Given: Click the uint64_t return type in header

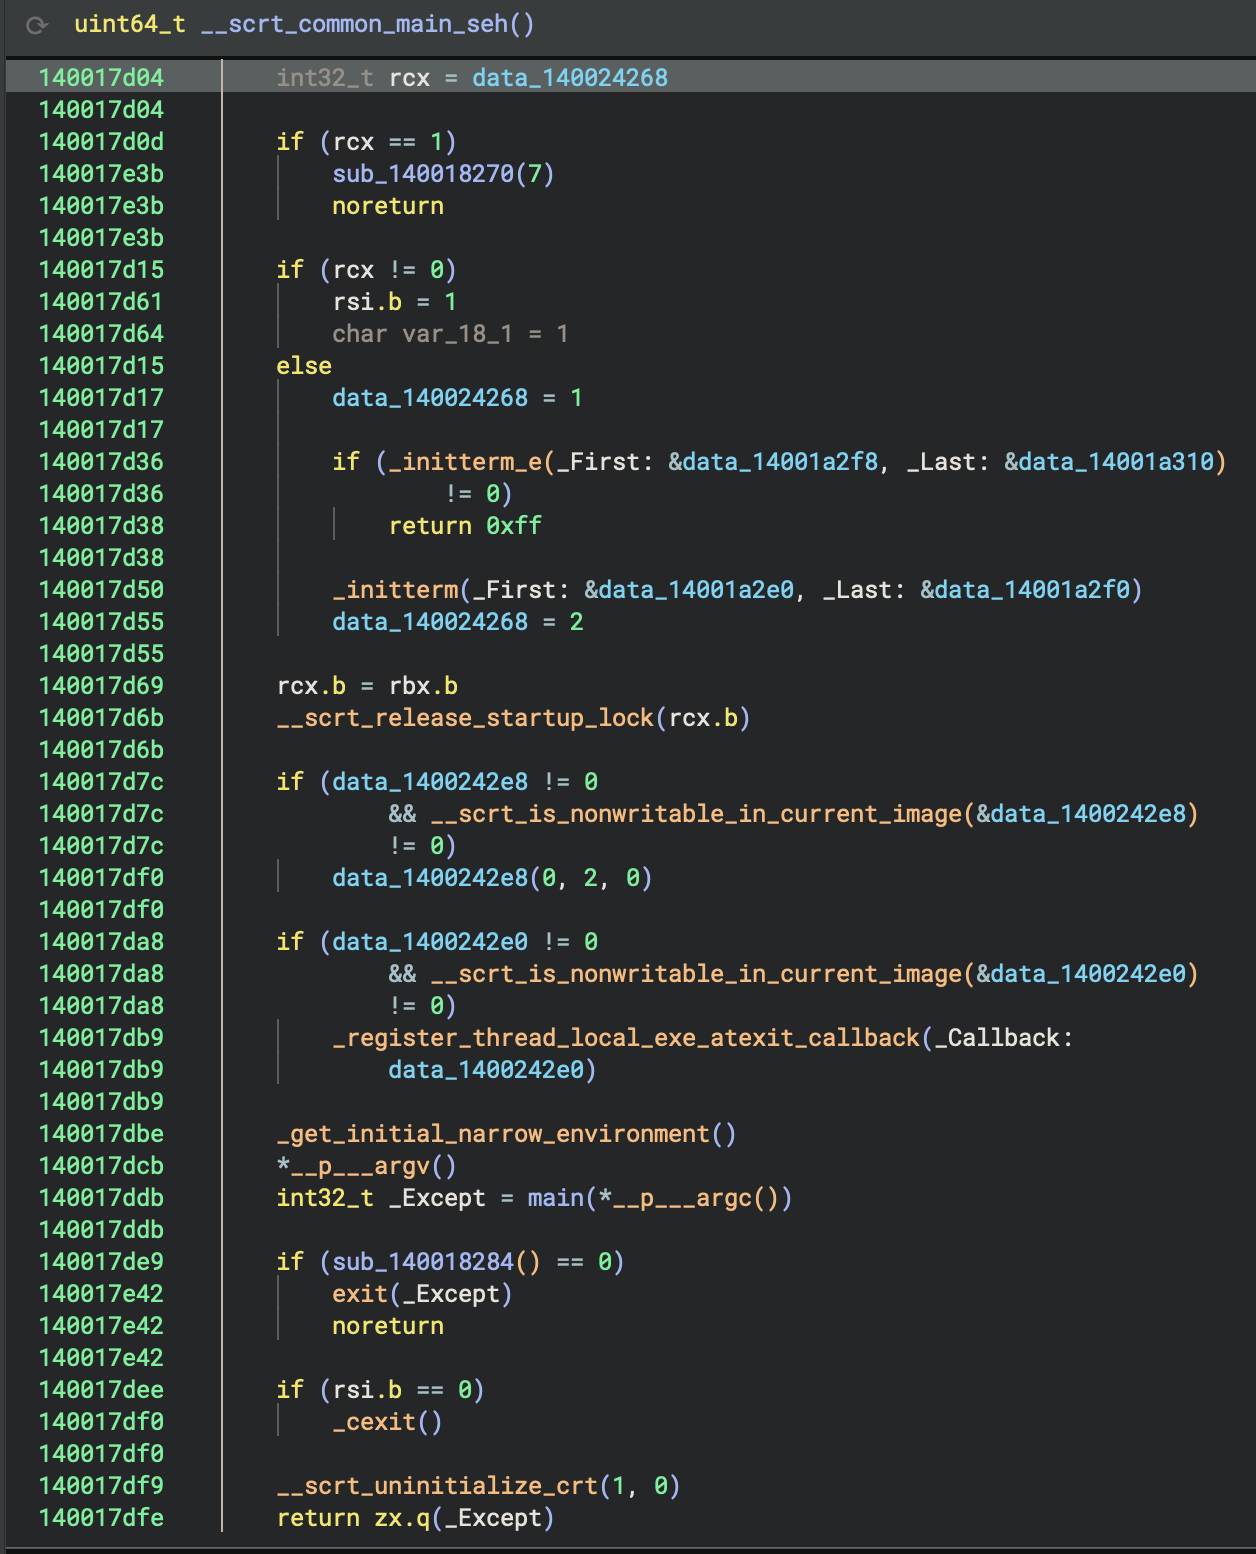Looking at the screenshot, I should coord(129,24).
